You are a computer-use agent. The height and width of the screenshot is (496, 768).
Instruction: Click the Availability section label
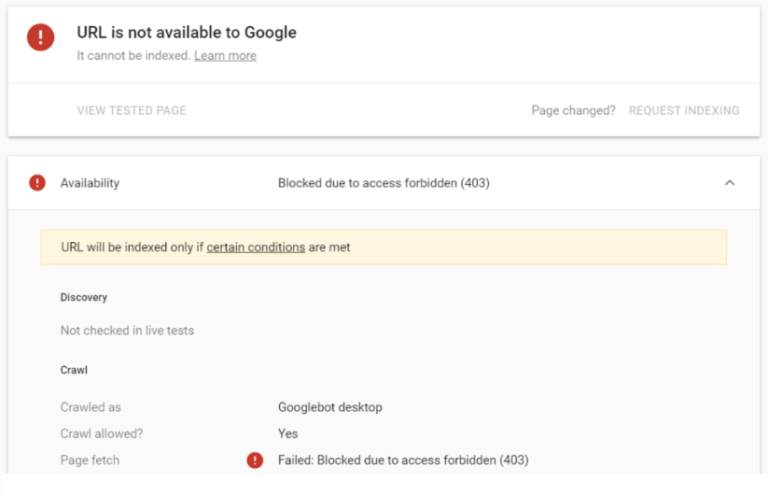point(90,183)
